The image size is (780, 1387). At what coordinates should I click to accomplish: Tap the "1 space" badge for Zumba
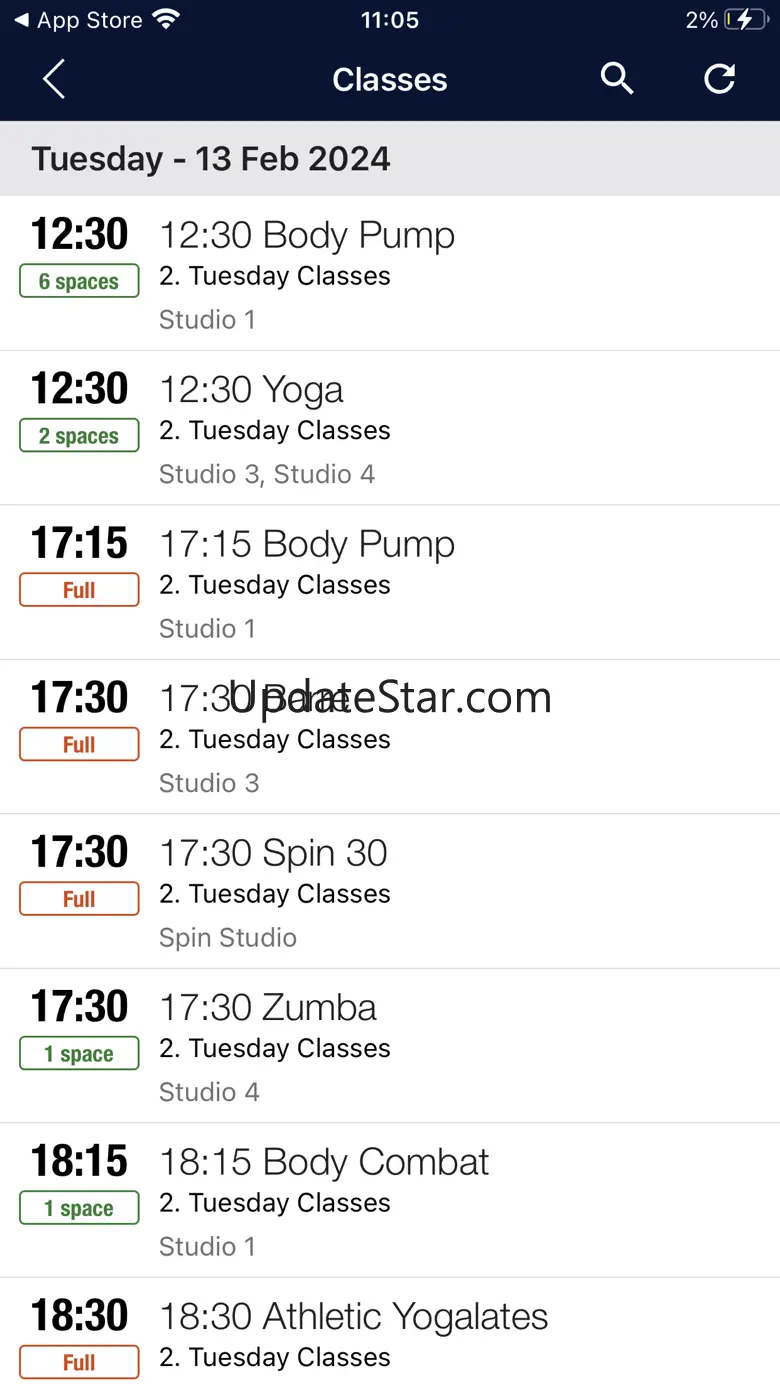(79, 1054)
